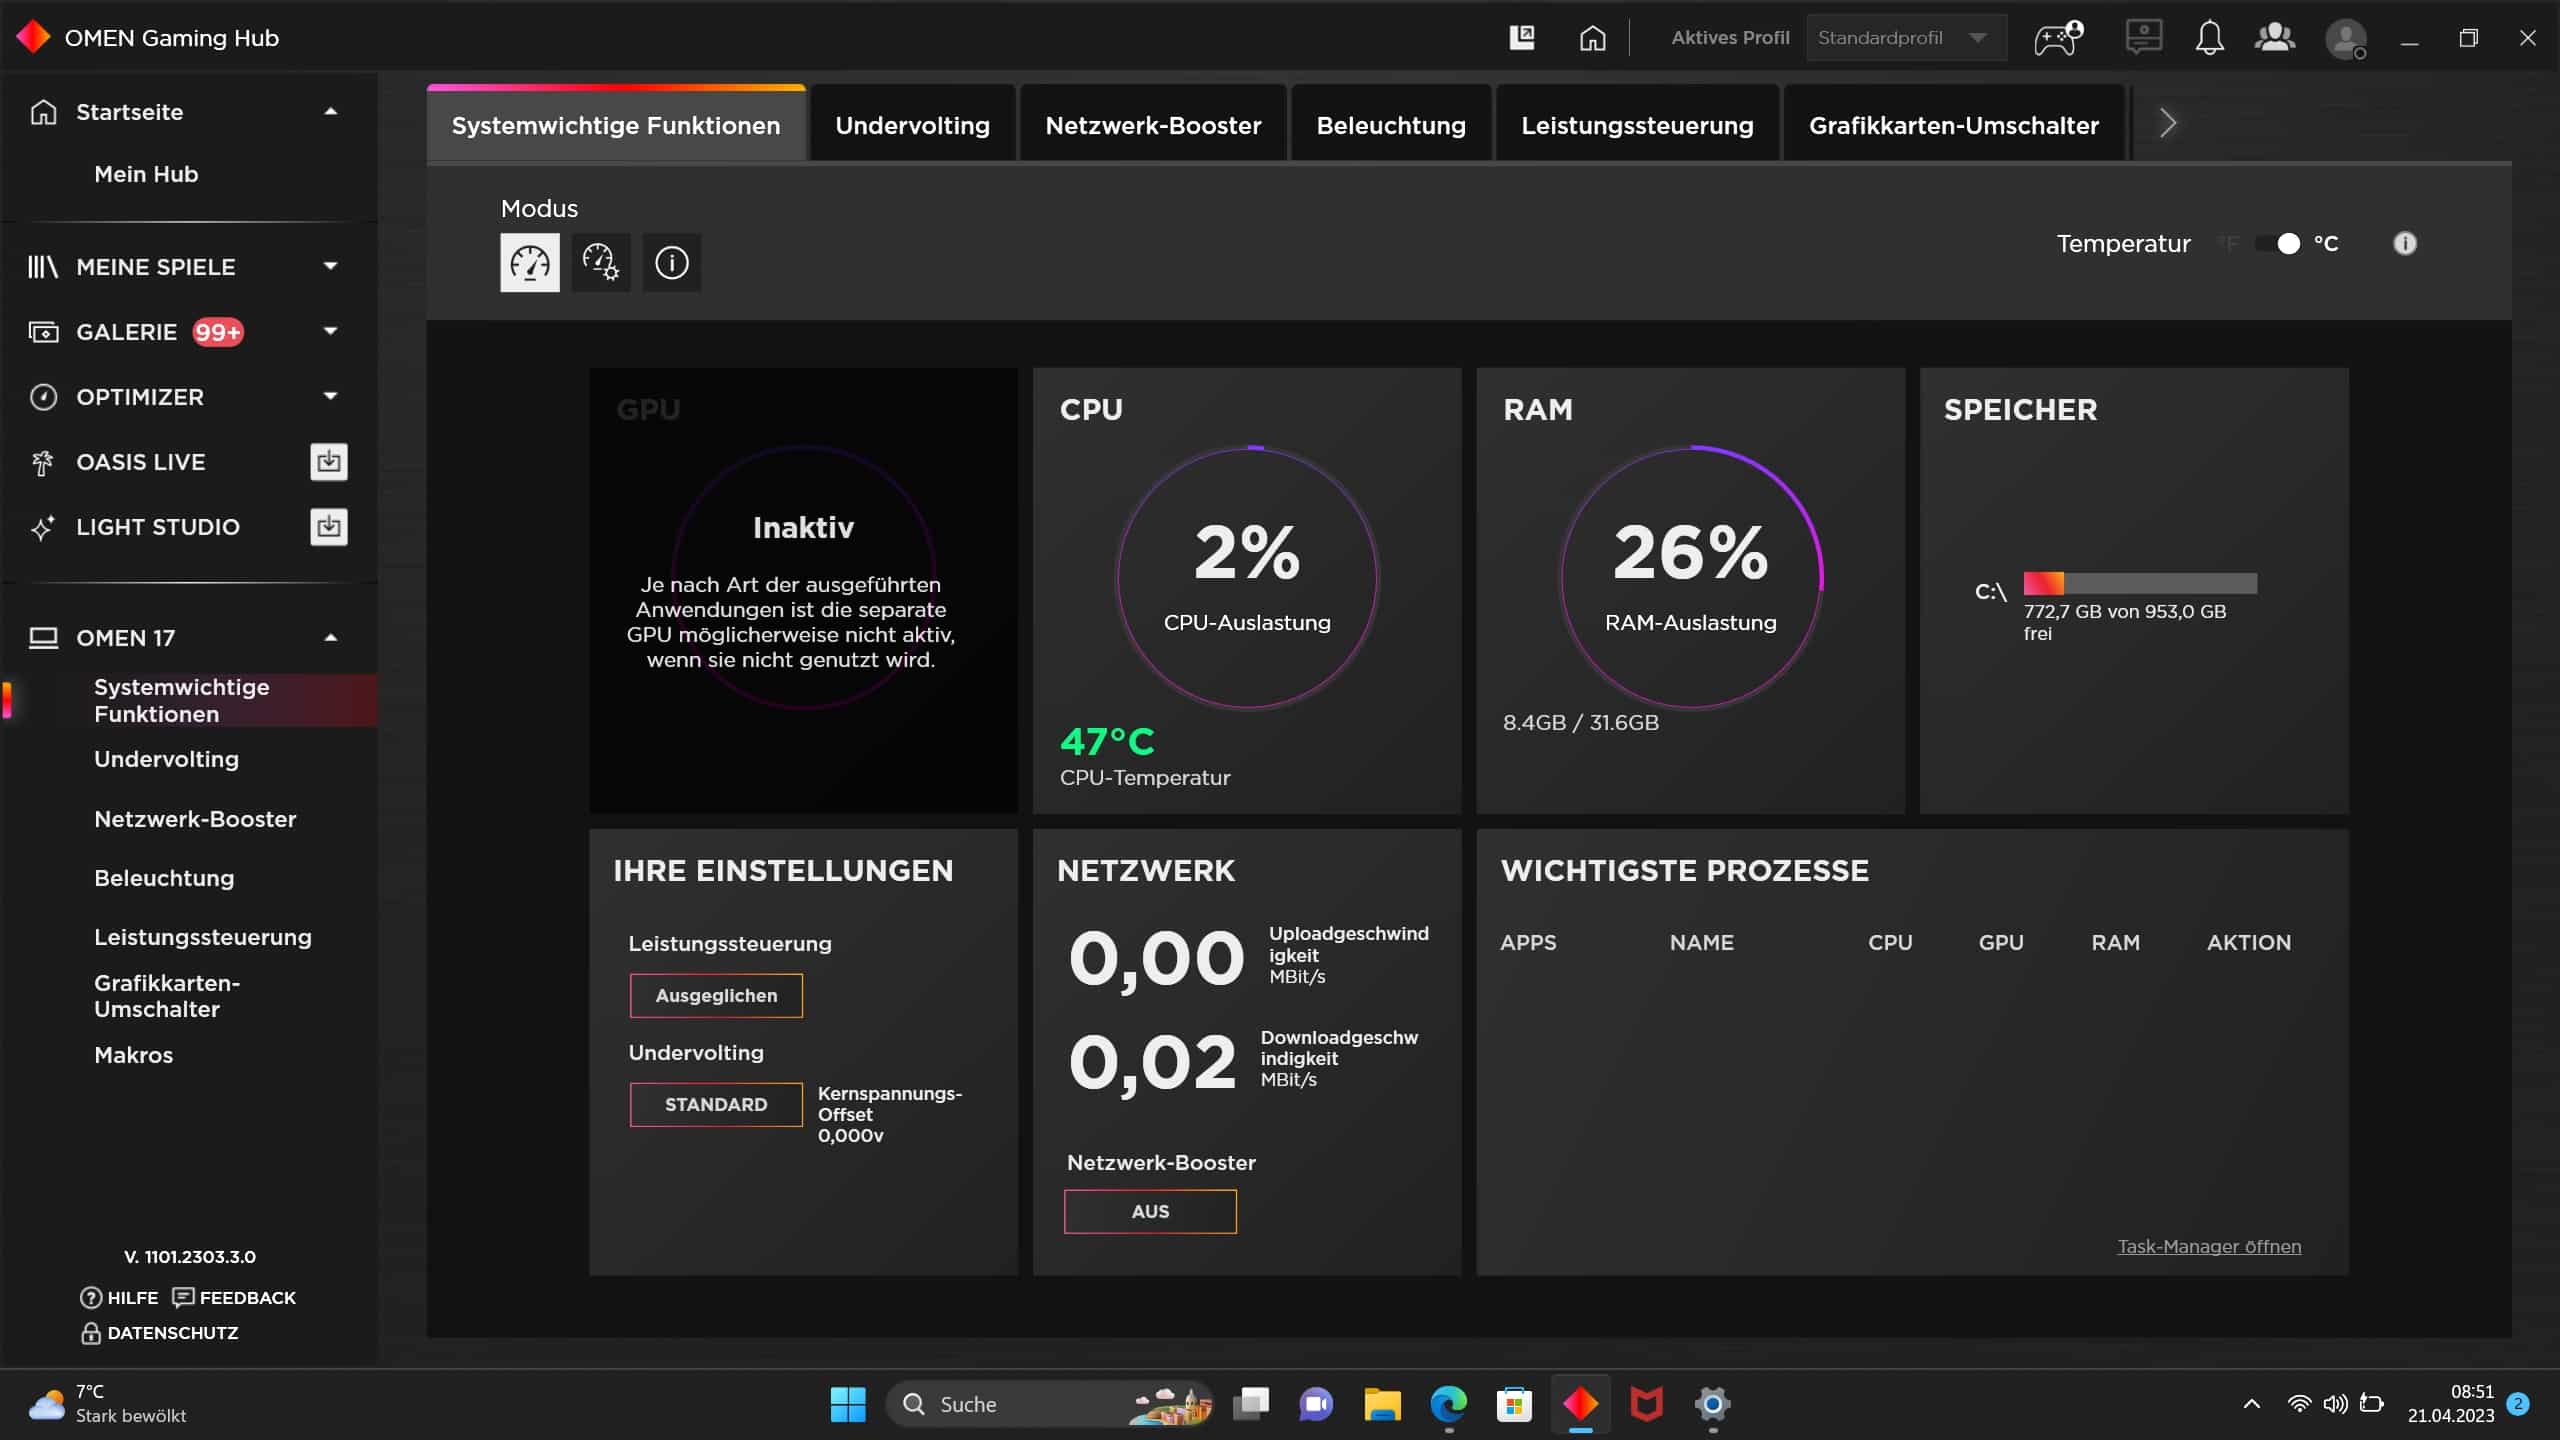Click download icon next to Oasis Live

click(329, 462)
